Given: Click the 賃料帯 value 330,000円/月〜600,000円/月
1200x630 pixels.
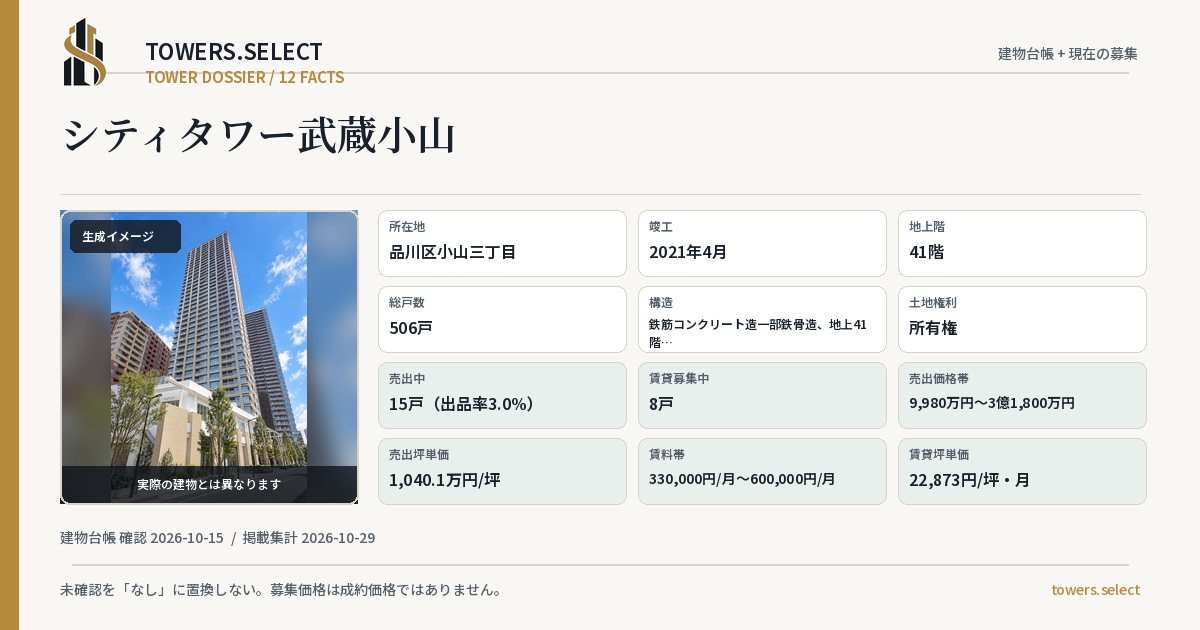Looking at the screenshot, I should pyautogui.click(x=742, y=479).
